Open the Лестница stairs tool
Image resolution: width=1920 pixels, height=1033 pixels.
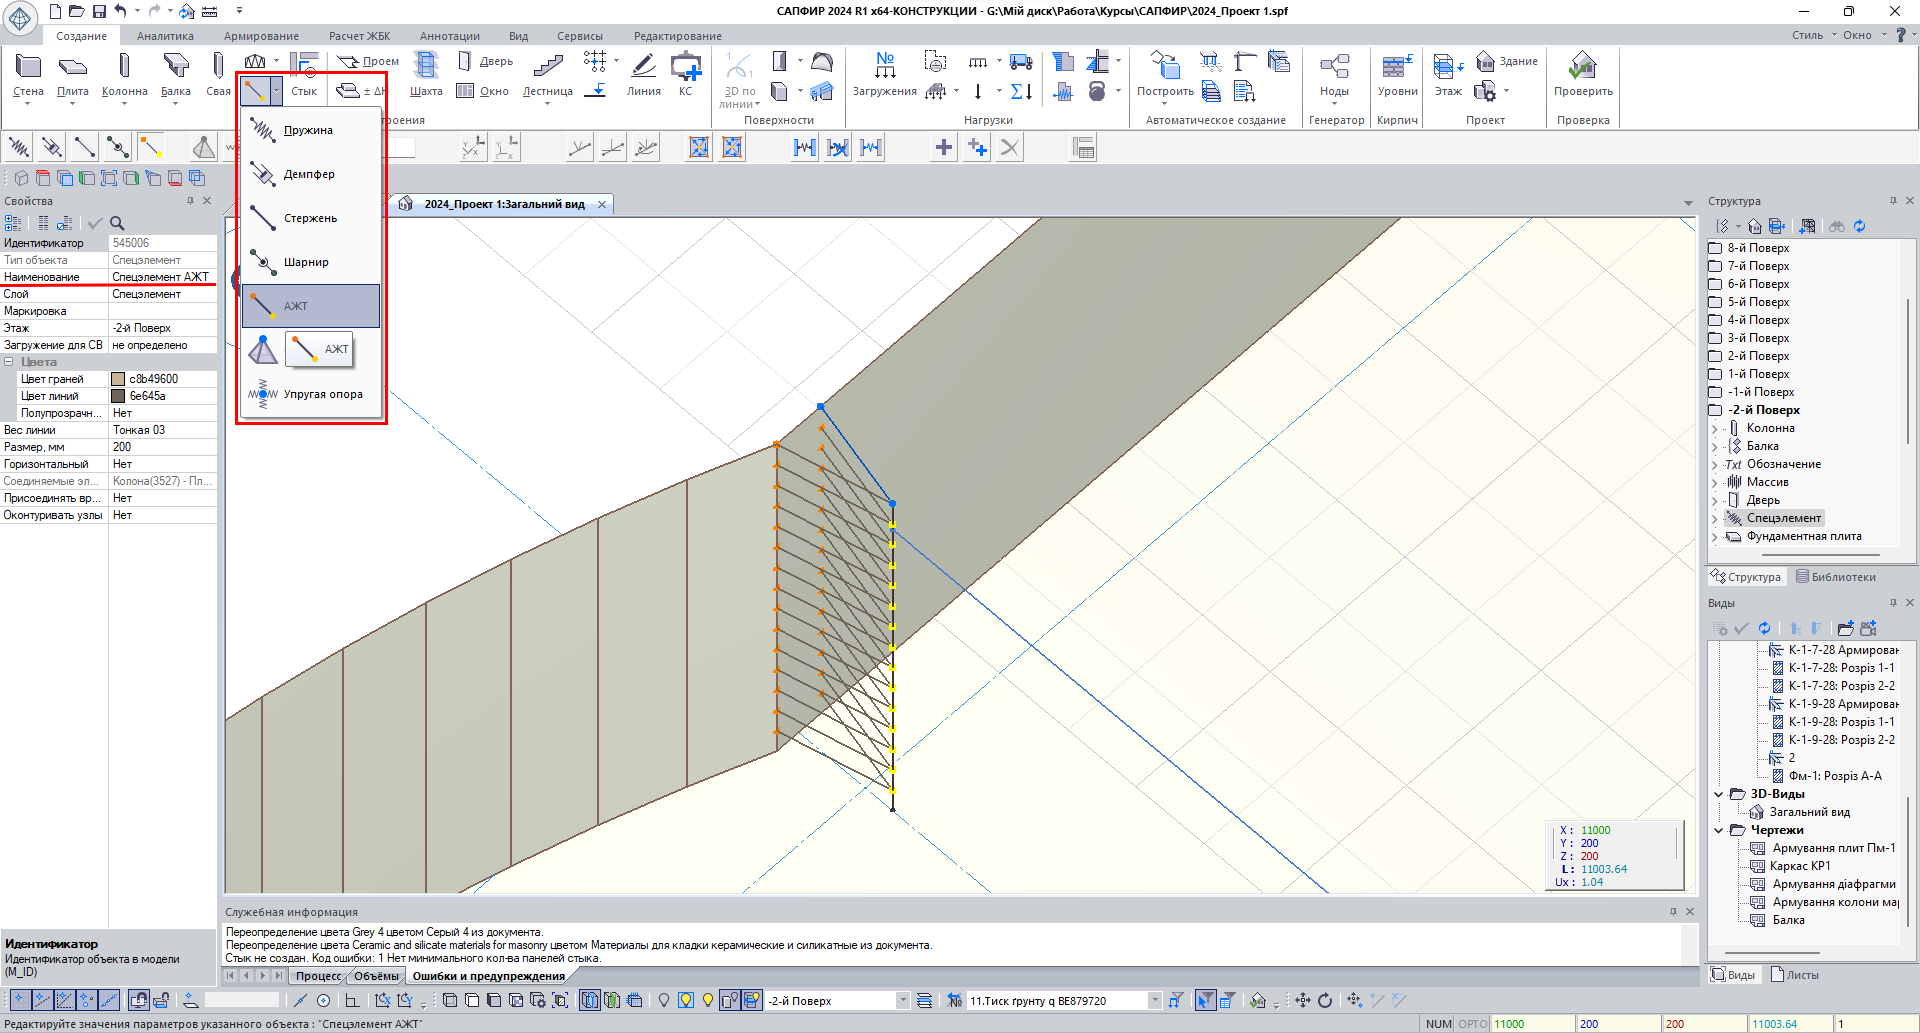click(547, 68)
